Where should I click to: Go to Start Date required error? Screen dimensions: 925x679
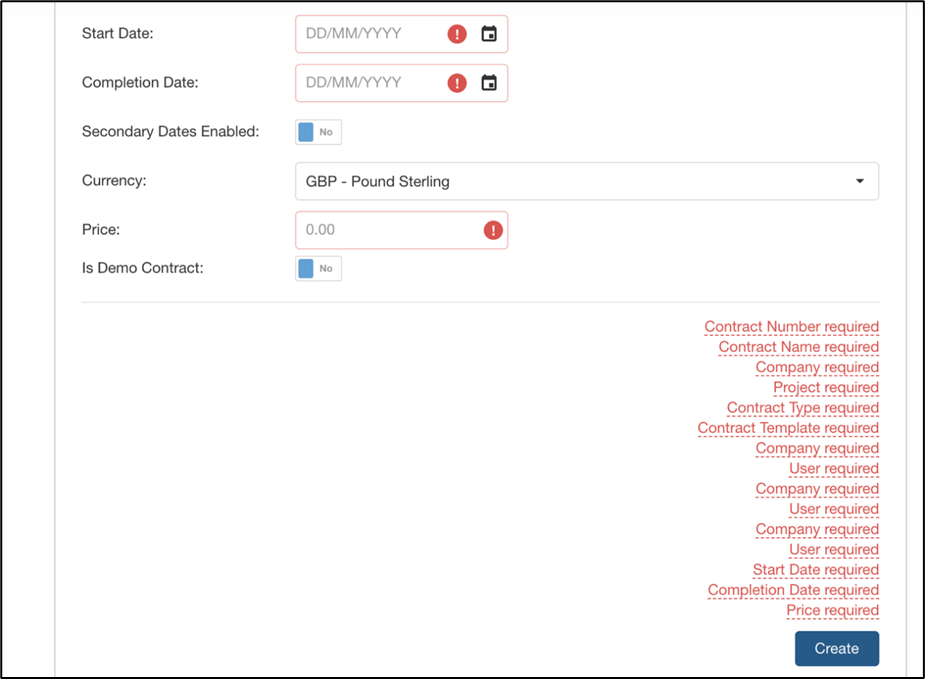[x=816, y=570]
